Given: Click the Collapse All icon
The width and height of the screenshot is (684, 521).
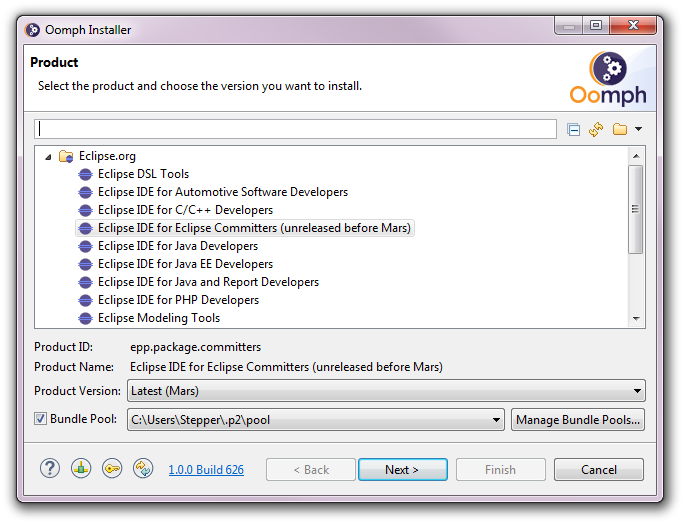Looking at the screenshot, I should 573,130.
